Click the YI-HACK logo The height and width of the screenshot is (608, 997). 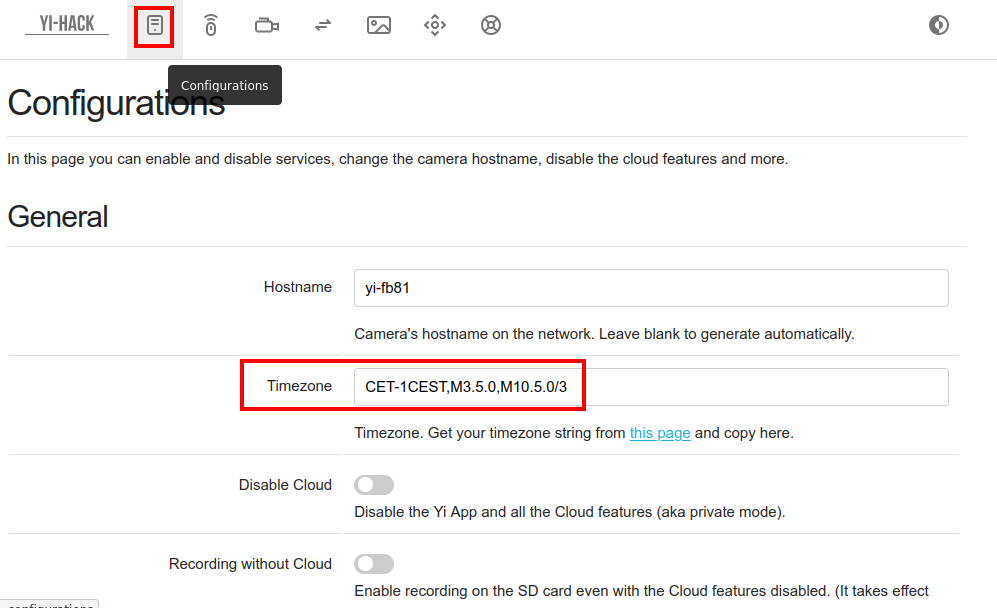[x=67, y=24]
